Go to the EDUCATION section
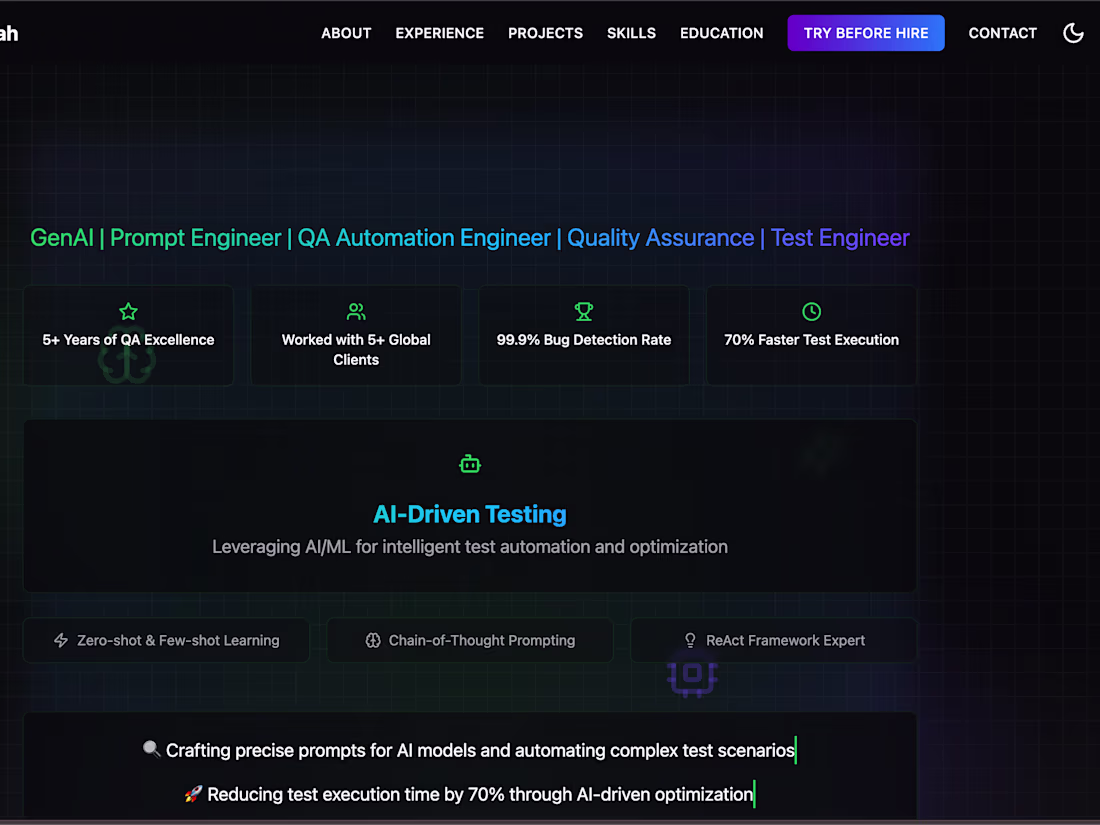Screen dimensions: 1100x825 [x=721, y=33]
